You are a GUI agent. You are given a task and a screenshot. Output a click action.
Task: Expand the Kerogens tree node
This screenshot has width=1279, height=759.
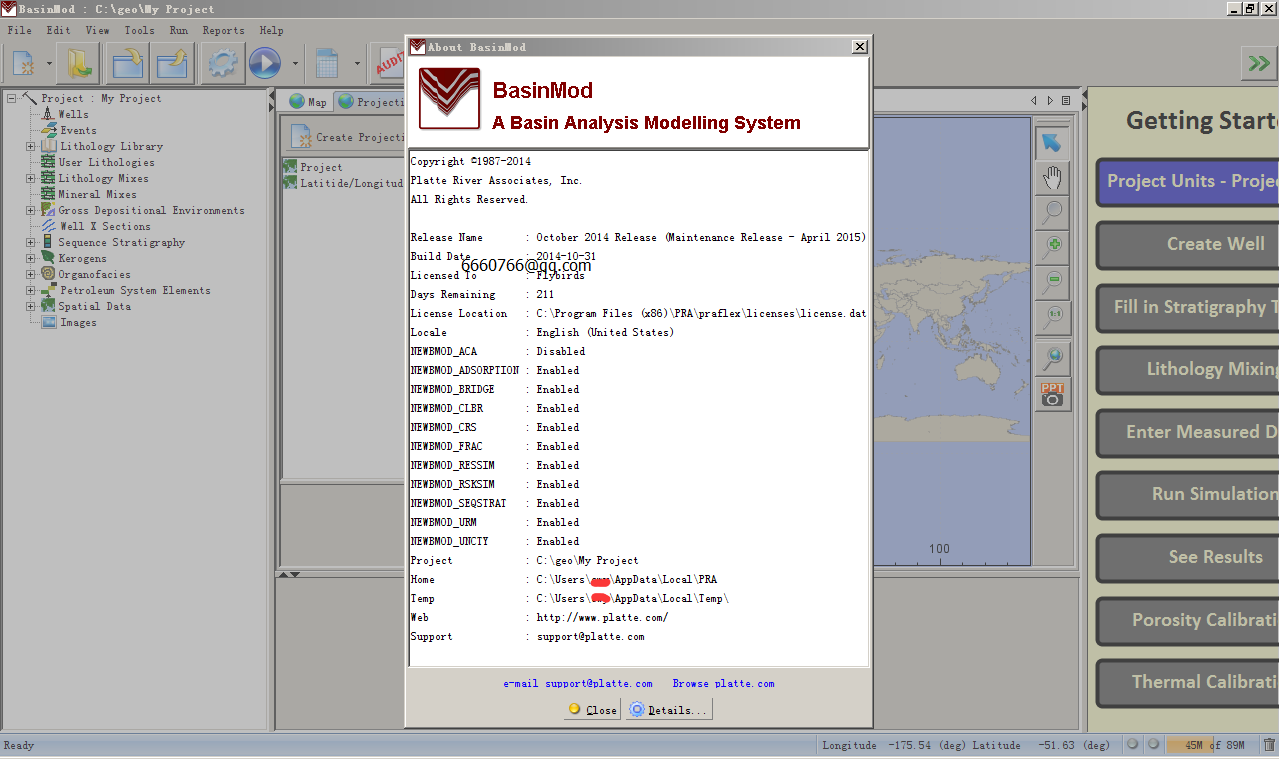[31, 258]
